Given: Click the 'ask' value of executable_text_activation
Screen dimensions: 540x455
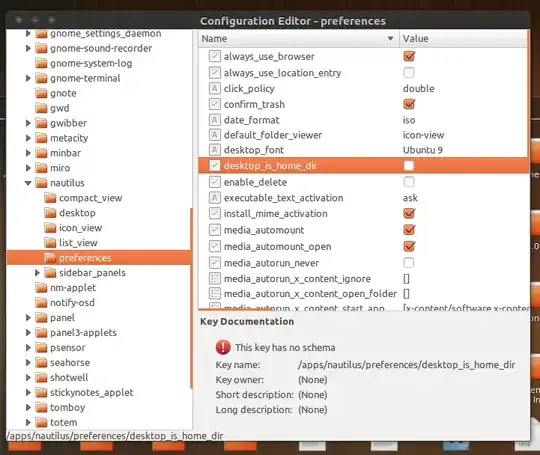Looking at the screenshot, I should [x=410, y=198].
